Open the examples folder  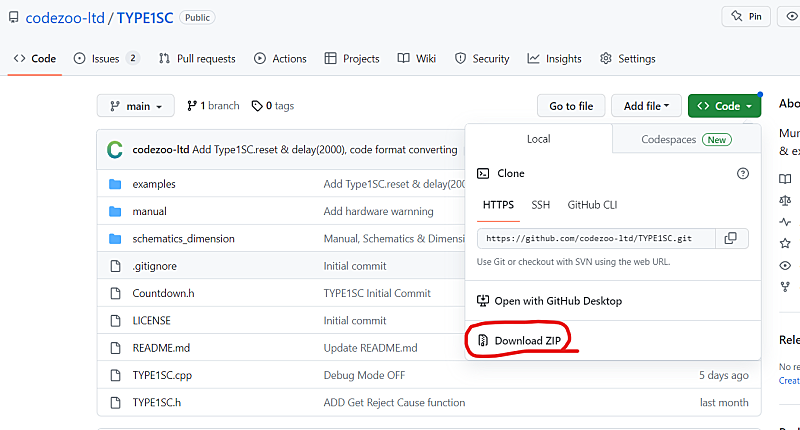pyautogui.click(x=154, y=184)
